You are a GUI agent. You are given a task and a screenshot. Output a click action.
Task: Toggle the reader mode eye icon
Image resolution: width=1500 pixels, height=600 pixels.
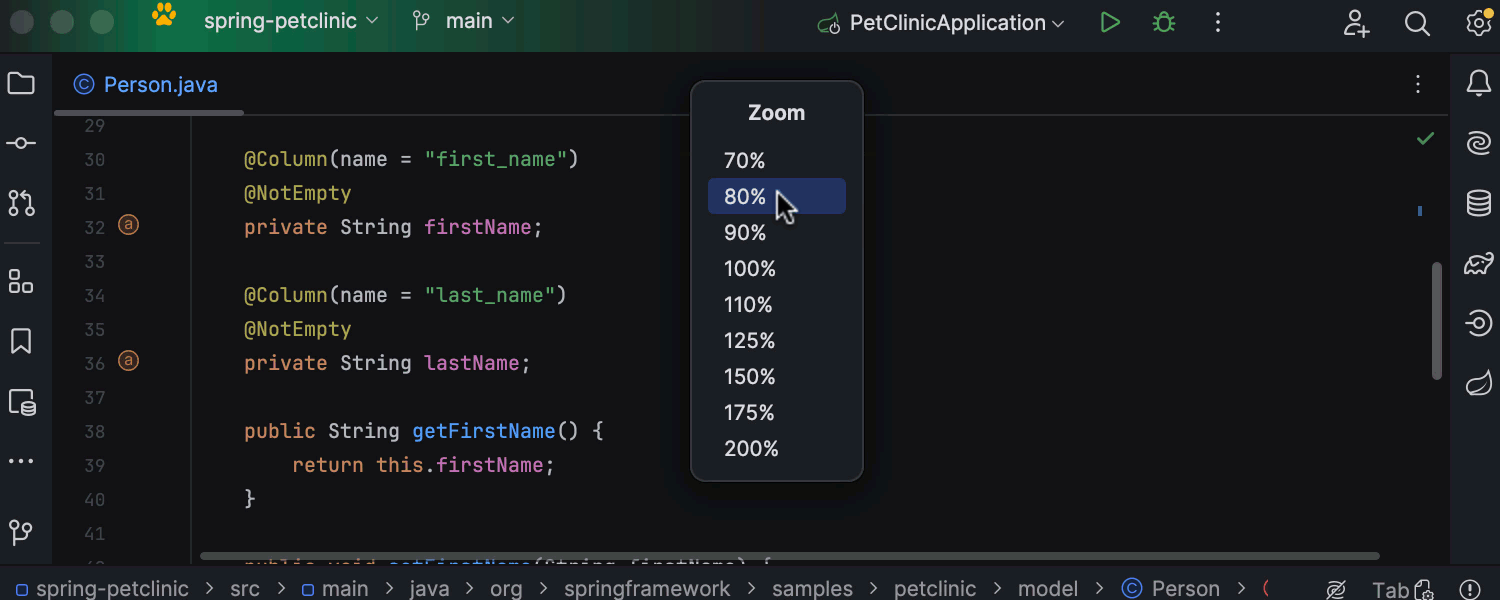tap(1336, 589)
